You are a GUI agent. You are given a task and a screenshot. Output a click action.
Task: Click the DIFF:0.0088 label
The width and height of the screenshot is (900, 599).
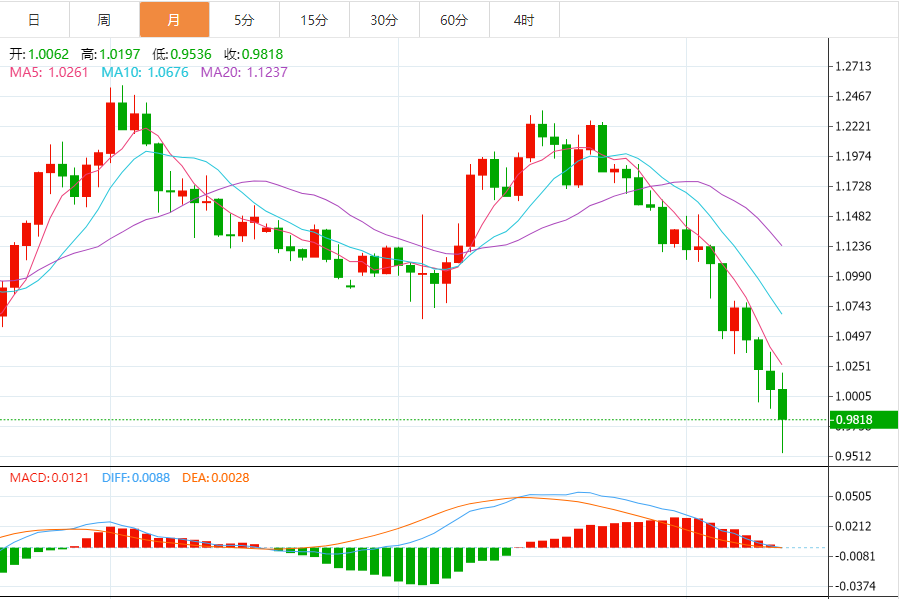136,478
